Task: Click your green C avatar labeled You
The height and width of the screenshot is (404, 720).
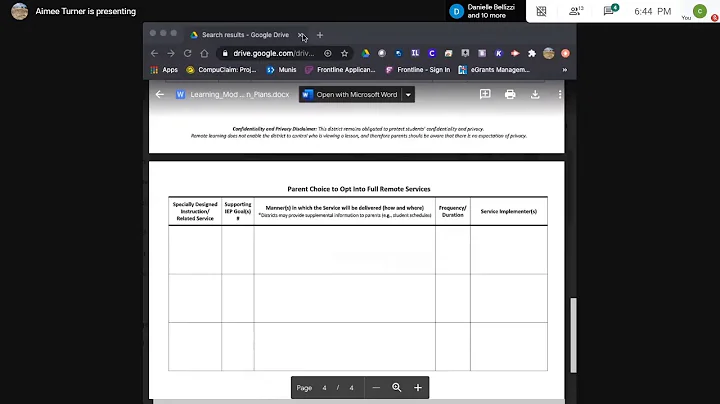Action: (700, 11)
